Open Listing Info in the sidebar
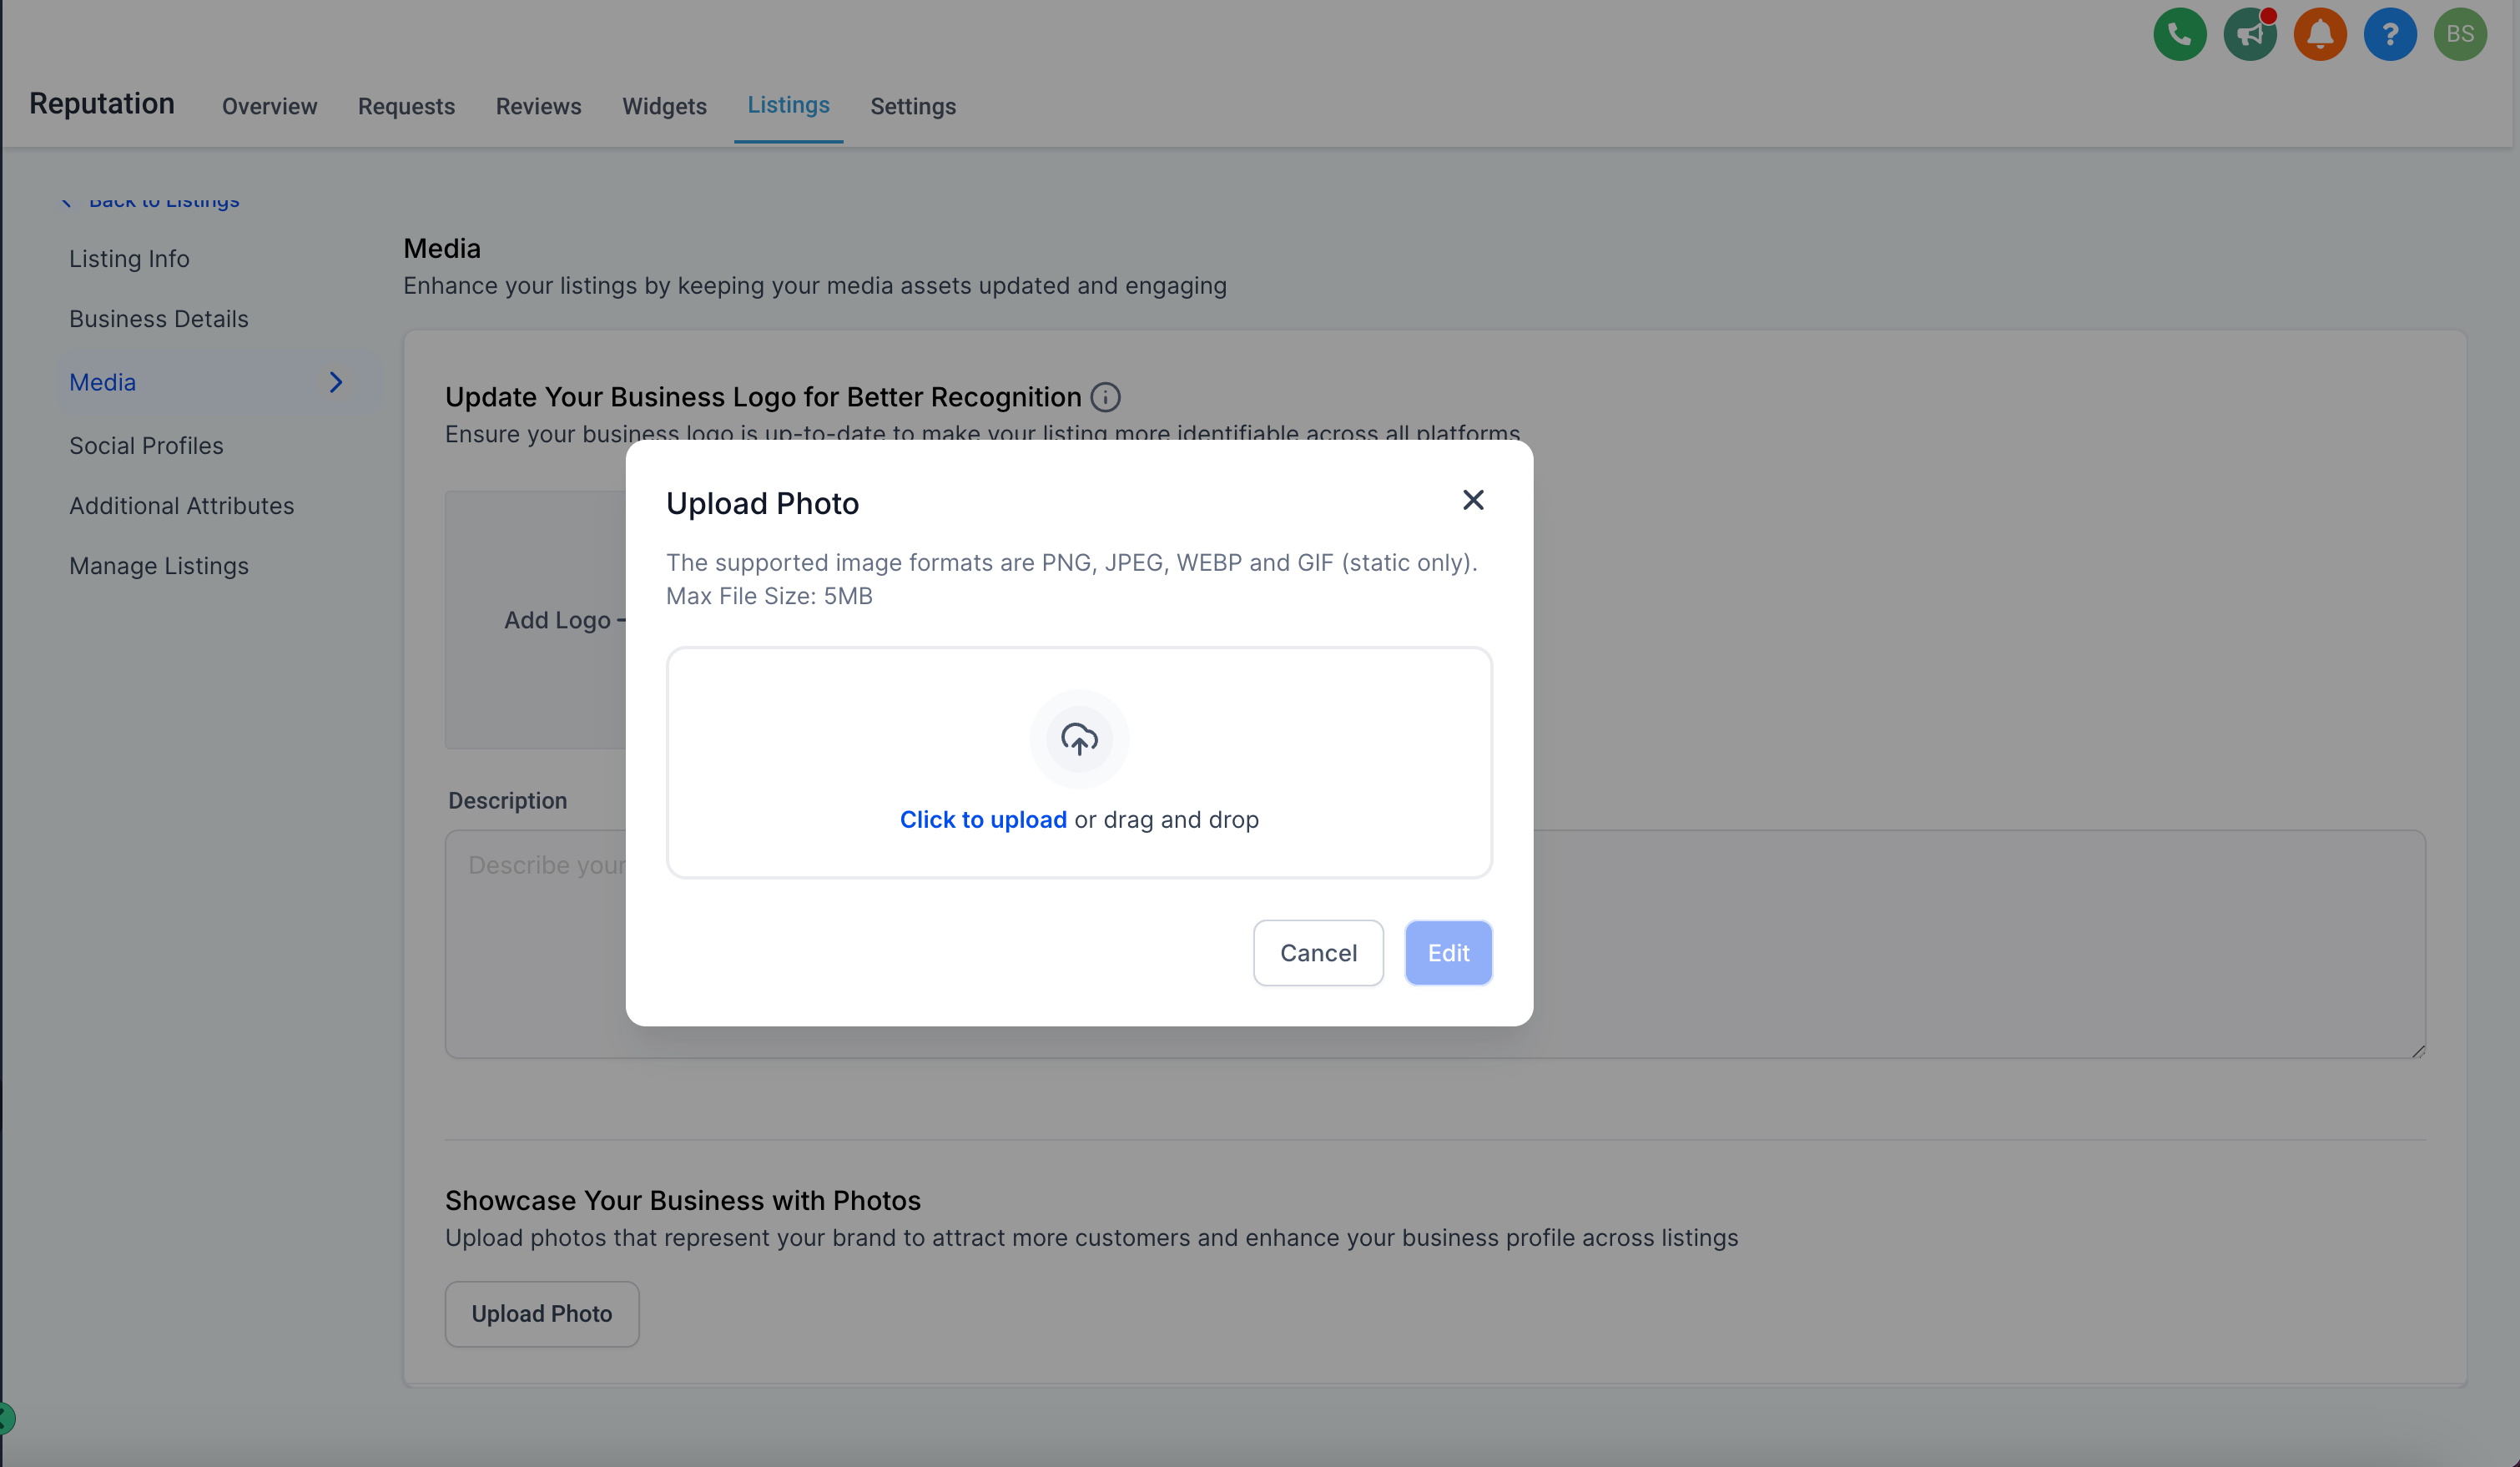 (x=129, y=259)
